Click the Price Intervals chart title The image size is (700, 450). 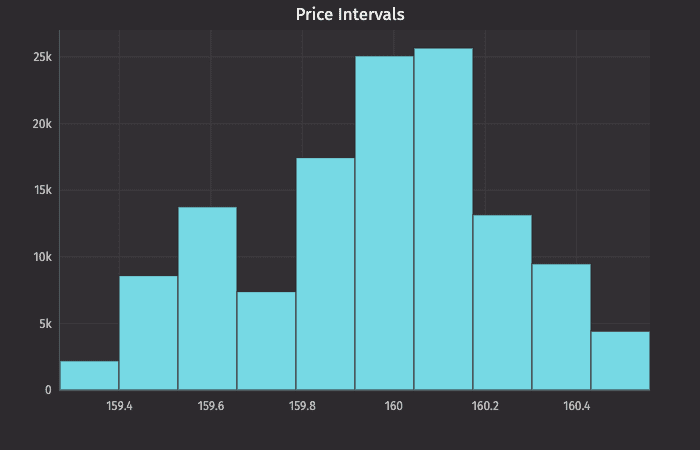click(x=350, y=15)
